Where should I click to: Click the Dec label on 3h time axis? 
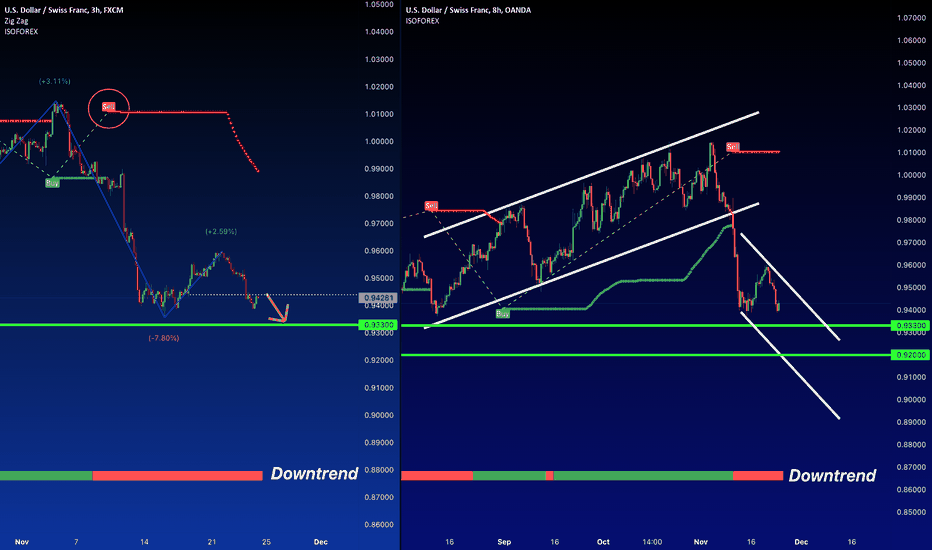[320, 542]
